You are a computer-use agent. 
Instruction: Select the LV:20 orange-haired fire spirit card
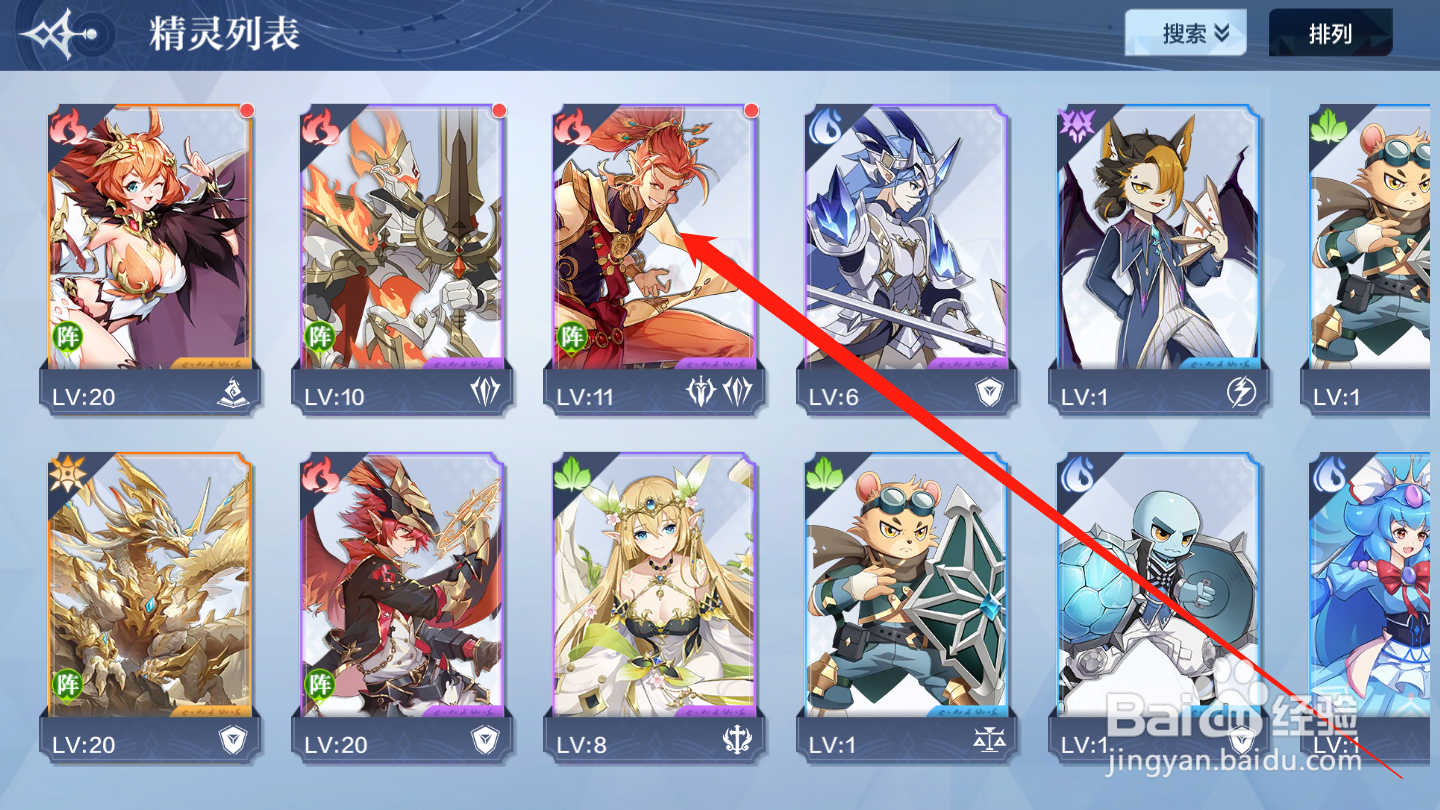[x=151, y=256]
